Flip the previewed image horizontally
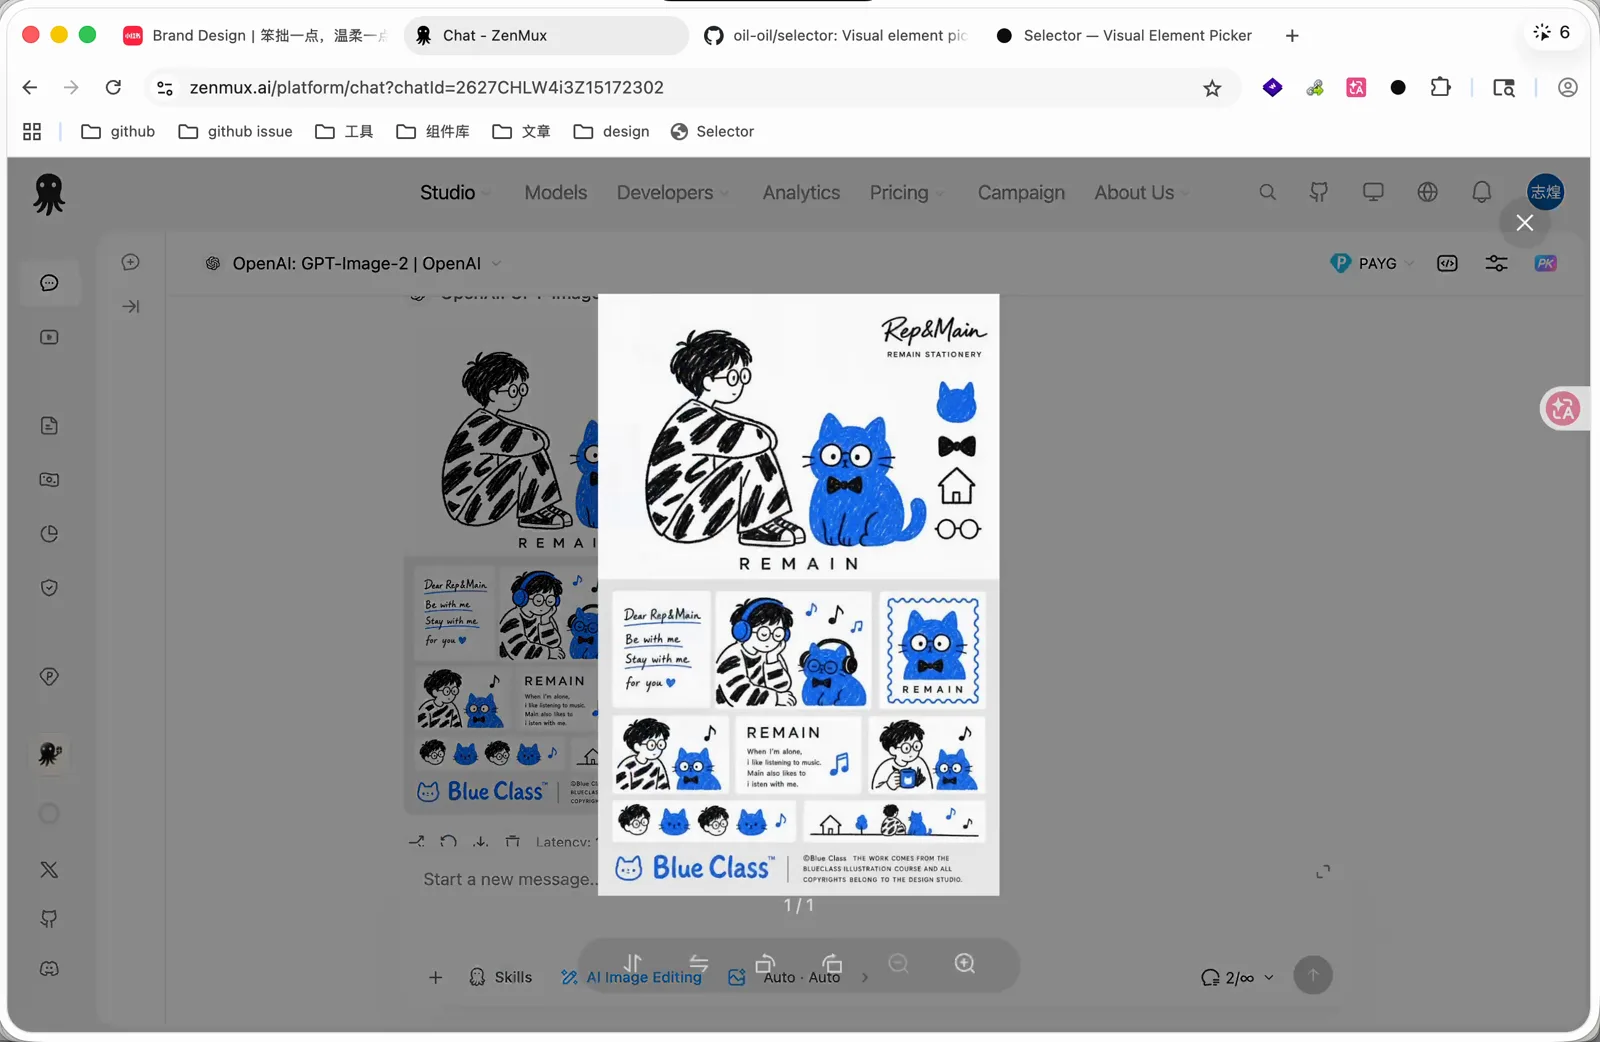The height and width of the screenshot is (1042, 1600). pos(699,963)
